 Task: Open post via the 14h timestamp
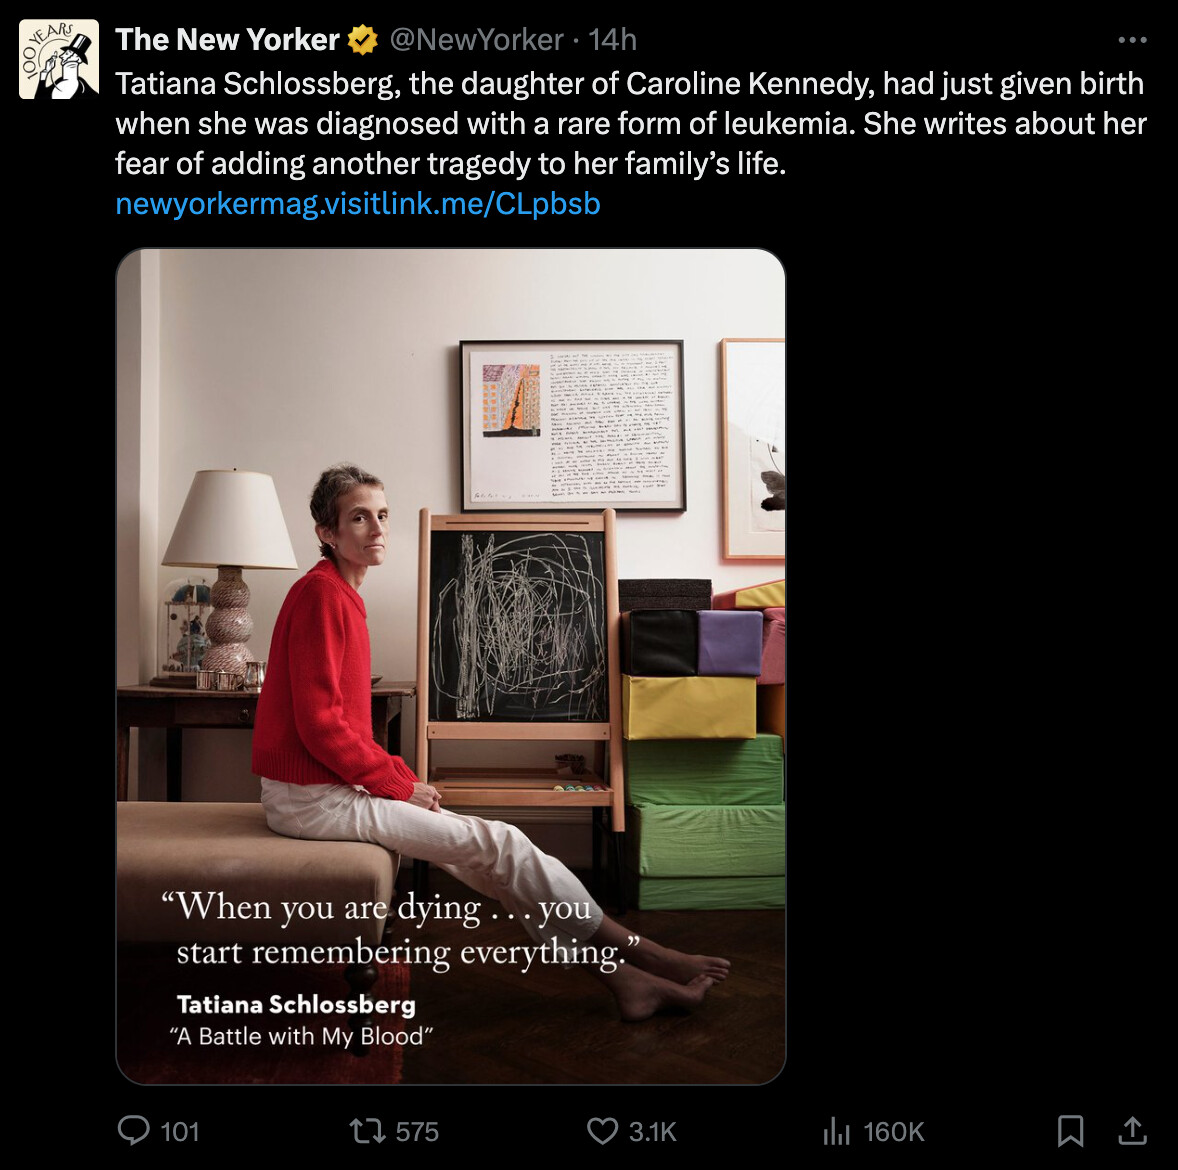click(x=612, y=40)
